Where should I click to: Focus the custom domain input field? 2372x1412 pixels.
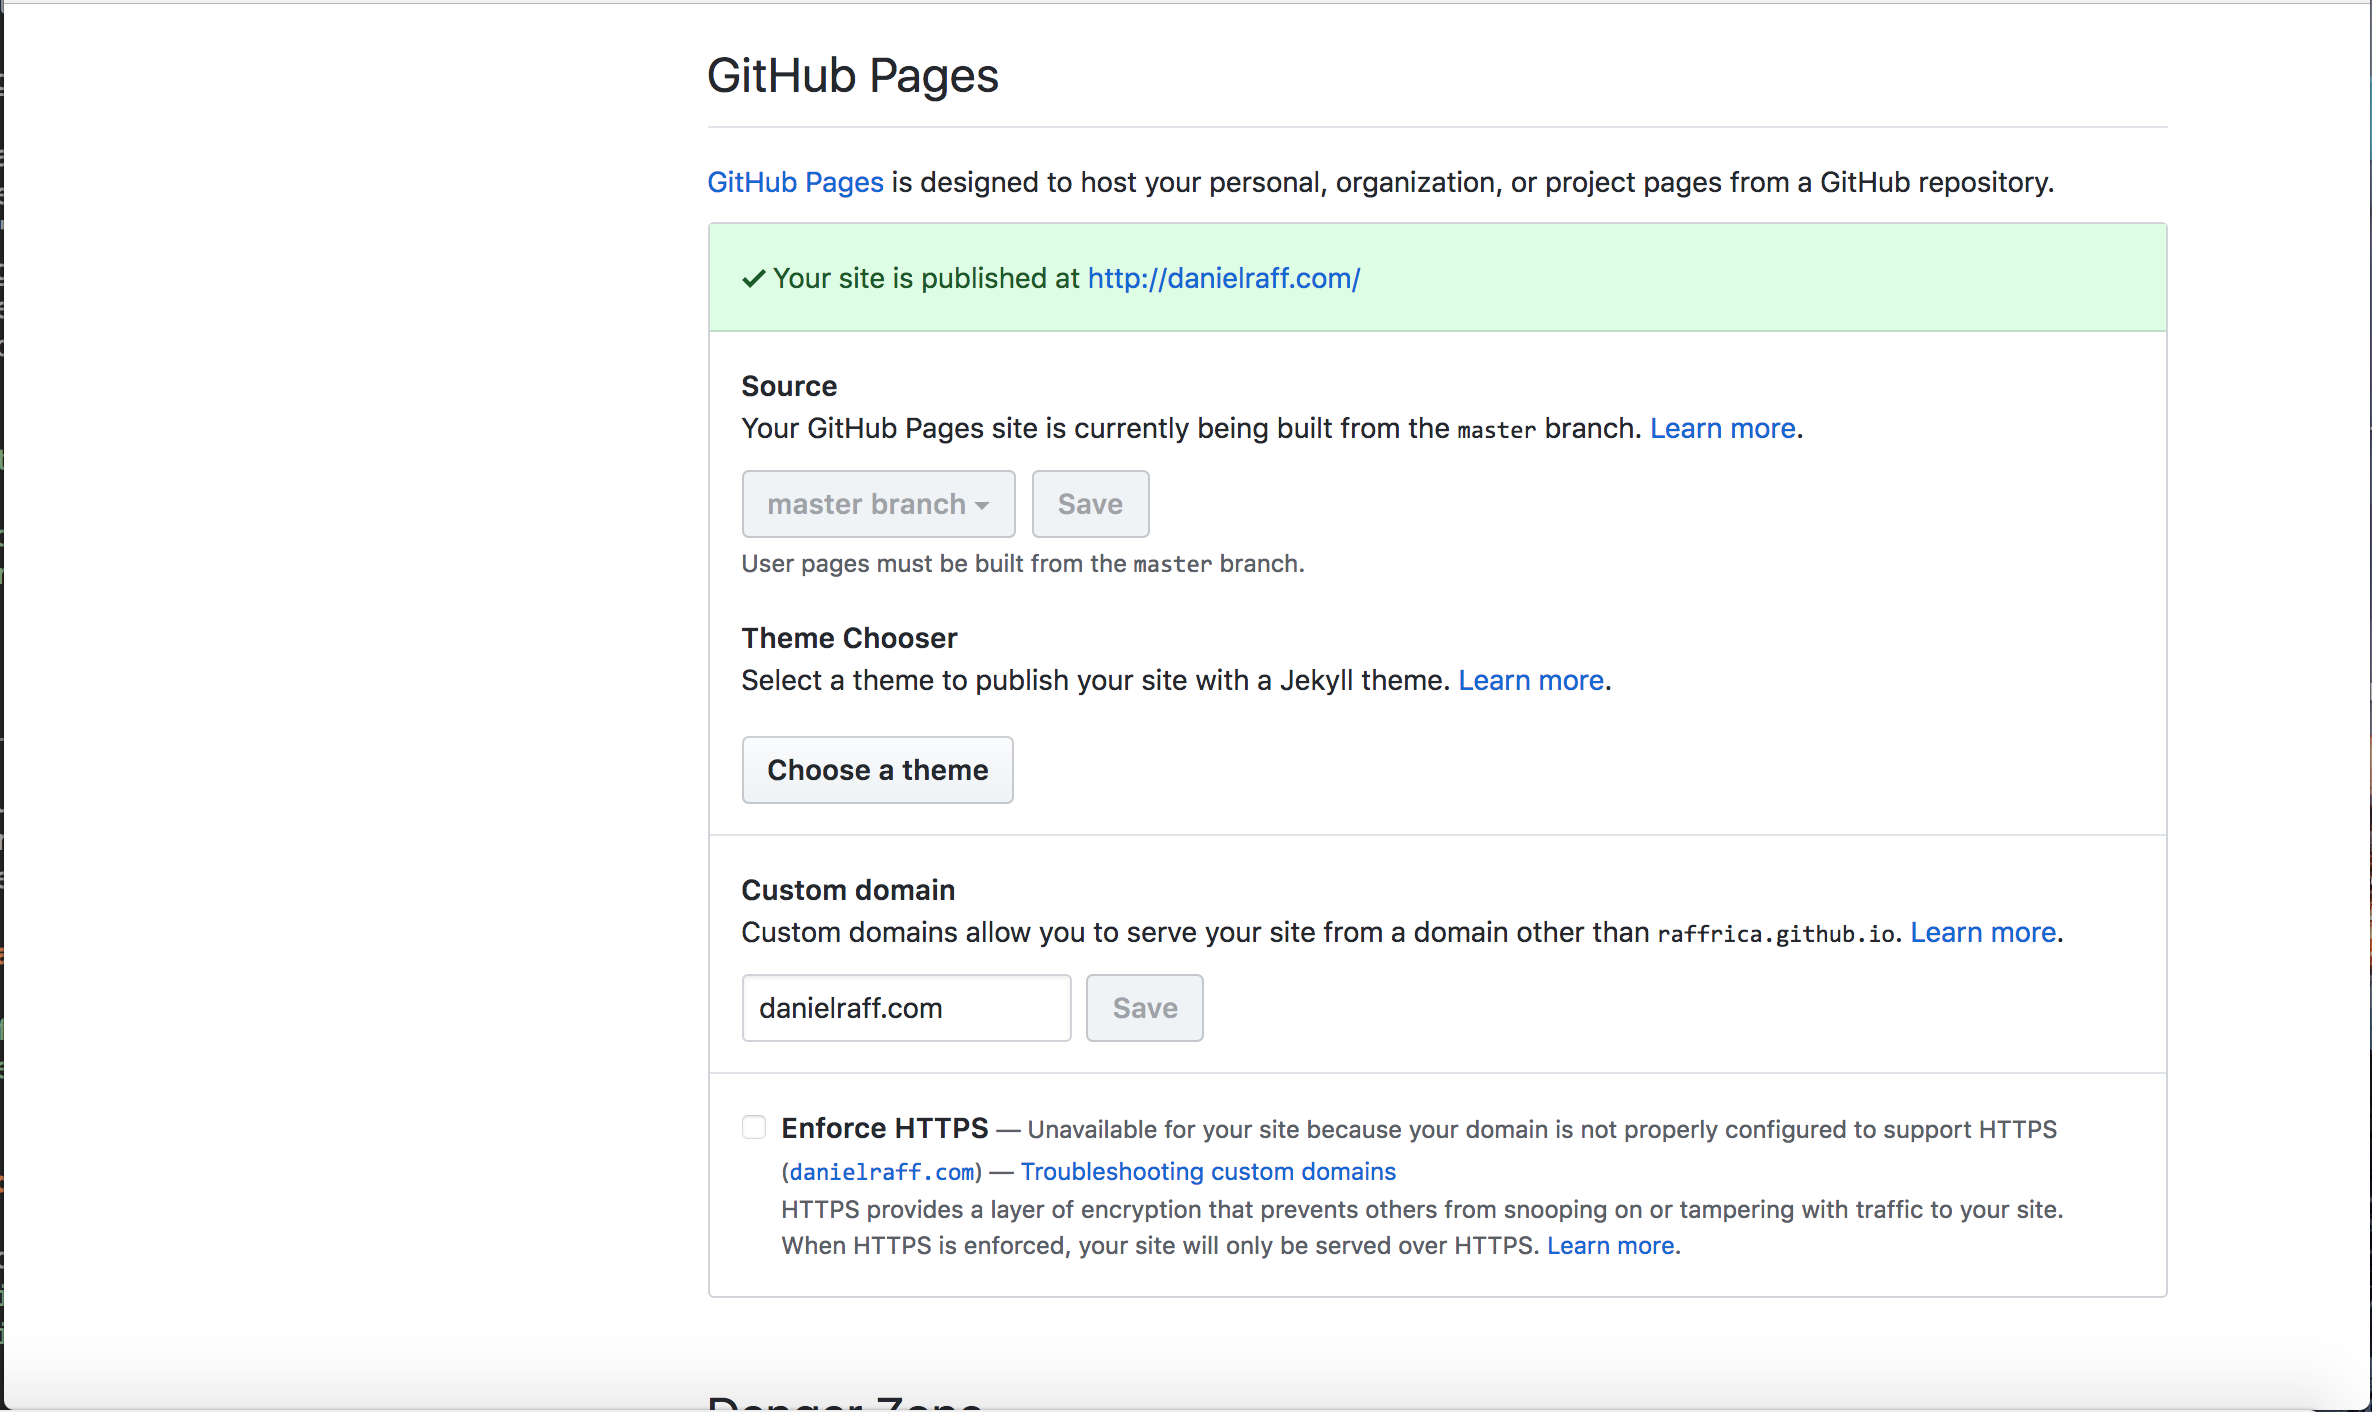tap(906, 1008)
